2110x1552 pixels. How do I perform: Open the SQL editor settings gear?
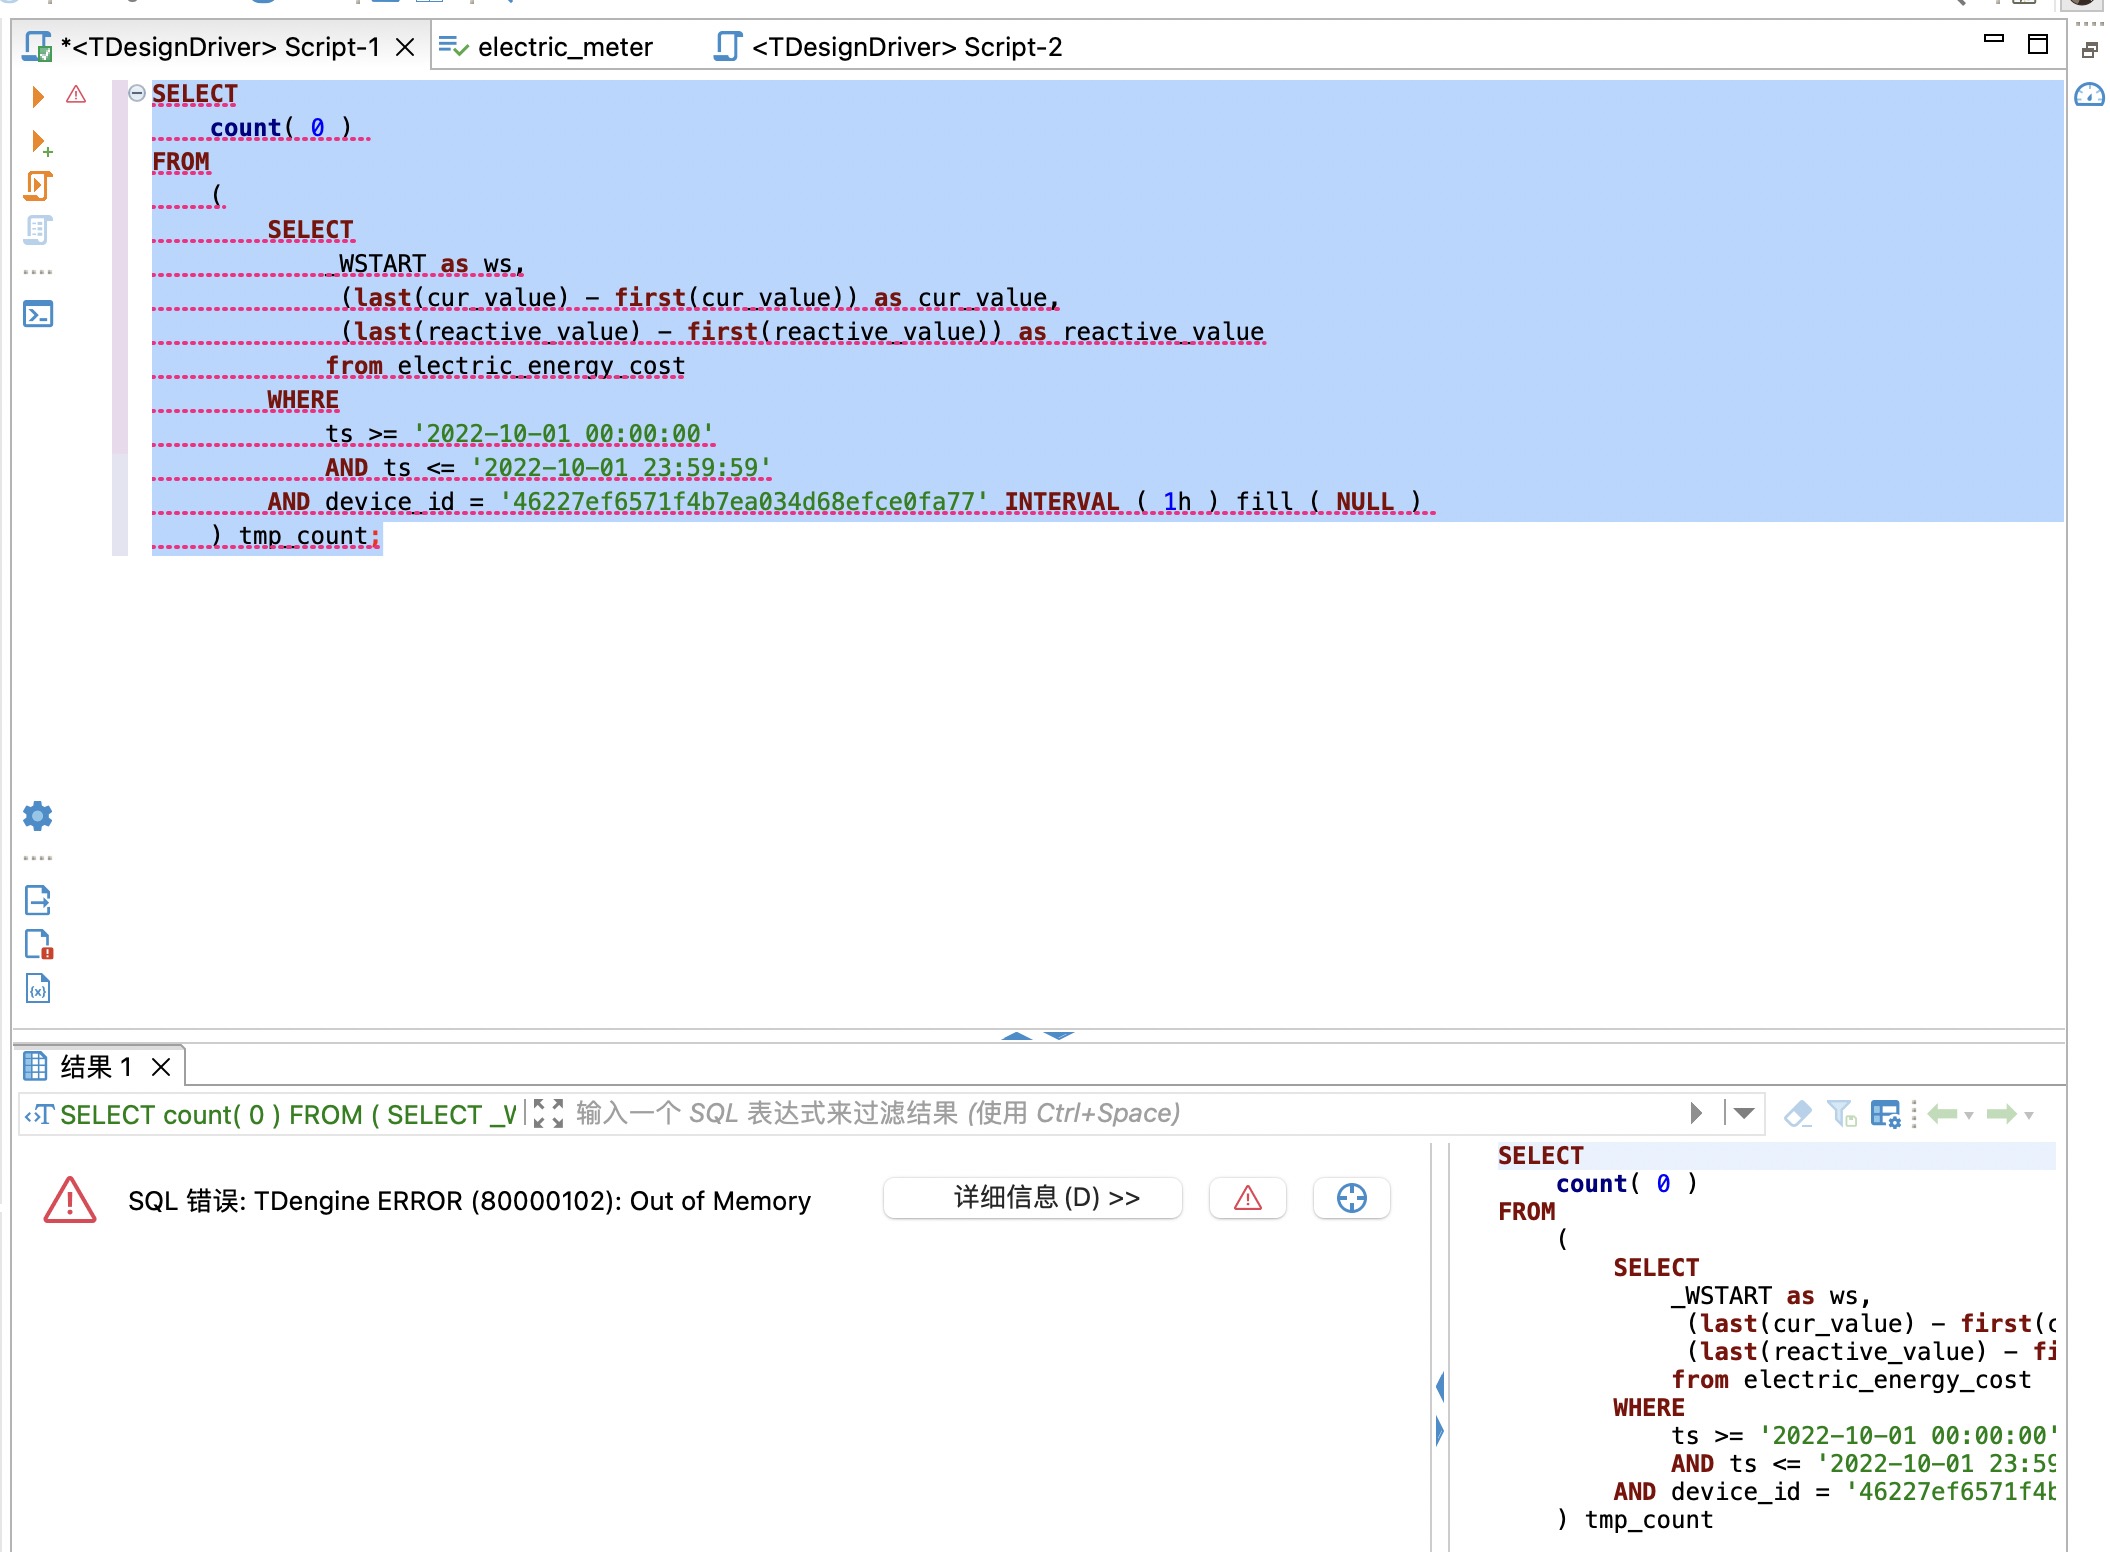[x=38, y=815]
